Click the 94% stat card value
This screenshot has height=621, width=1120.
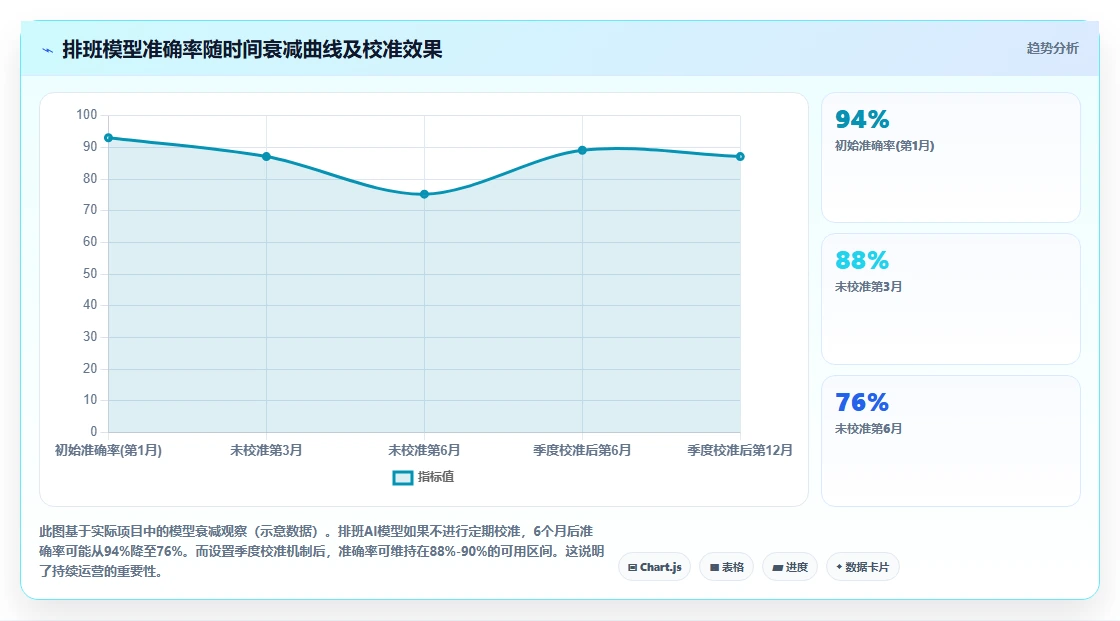click(x=862, y=119)
